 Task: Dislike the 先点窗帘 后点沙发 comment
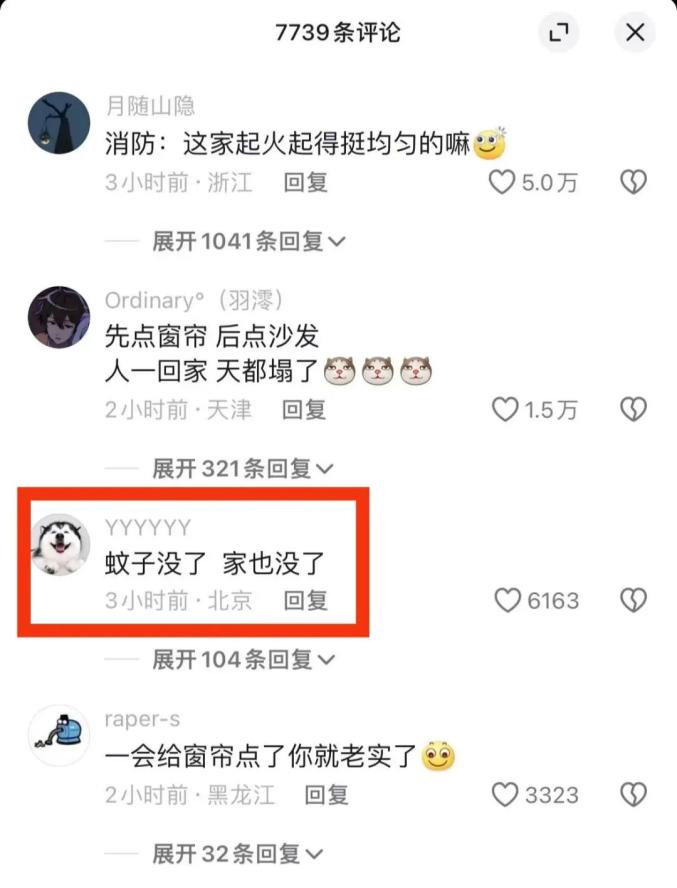[x=633, y=409]
